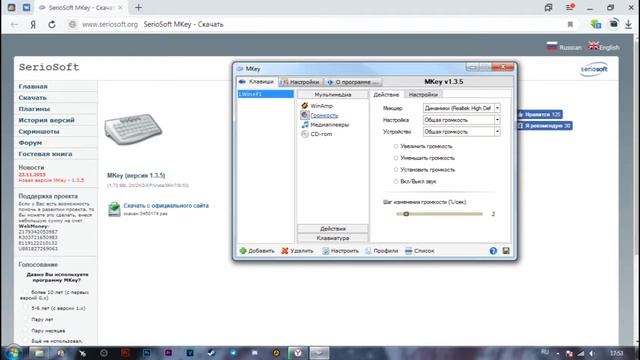Open the Медиаплееры item in MKey
Screen dimensions: 640x360
pos(329,124)
